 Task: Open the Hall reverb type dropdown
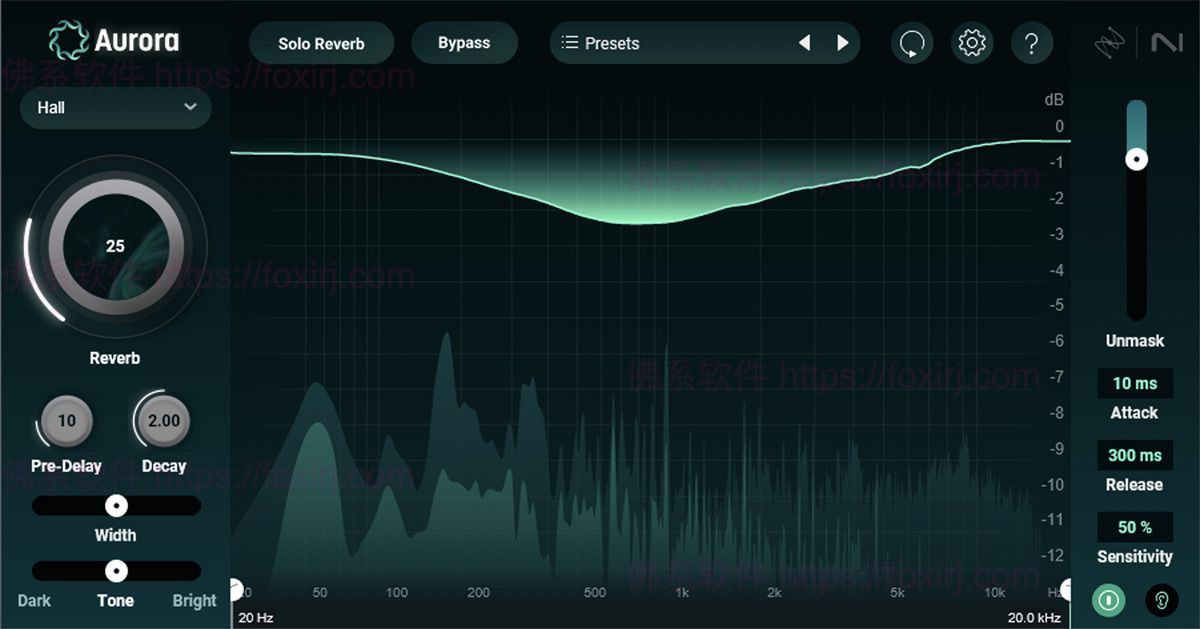click(x=115, y=108)
